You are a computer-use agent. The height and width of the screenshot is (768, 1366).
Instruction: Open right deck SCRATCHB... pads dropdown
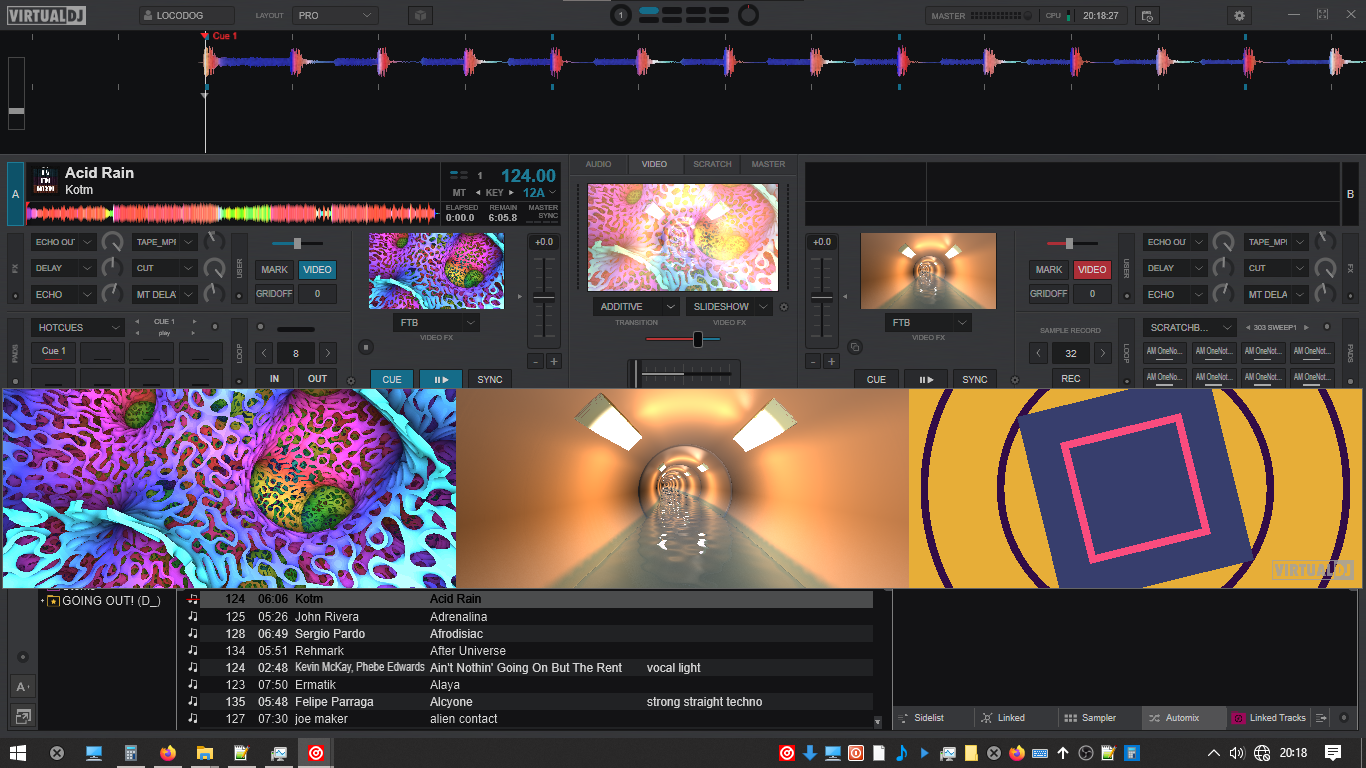tap(1189, 327)
